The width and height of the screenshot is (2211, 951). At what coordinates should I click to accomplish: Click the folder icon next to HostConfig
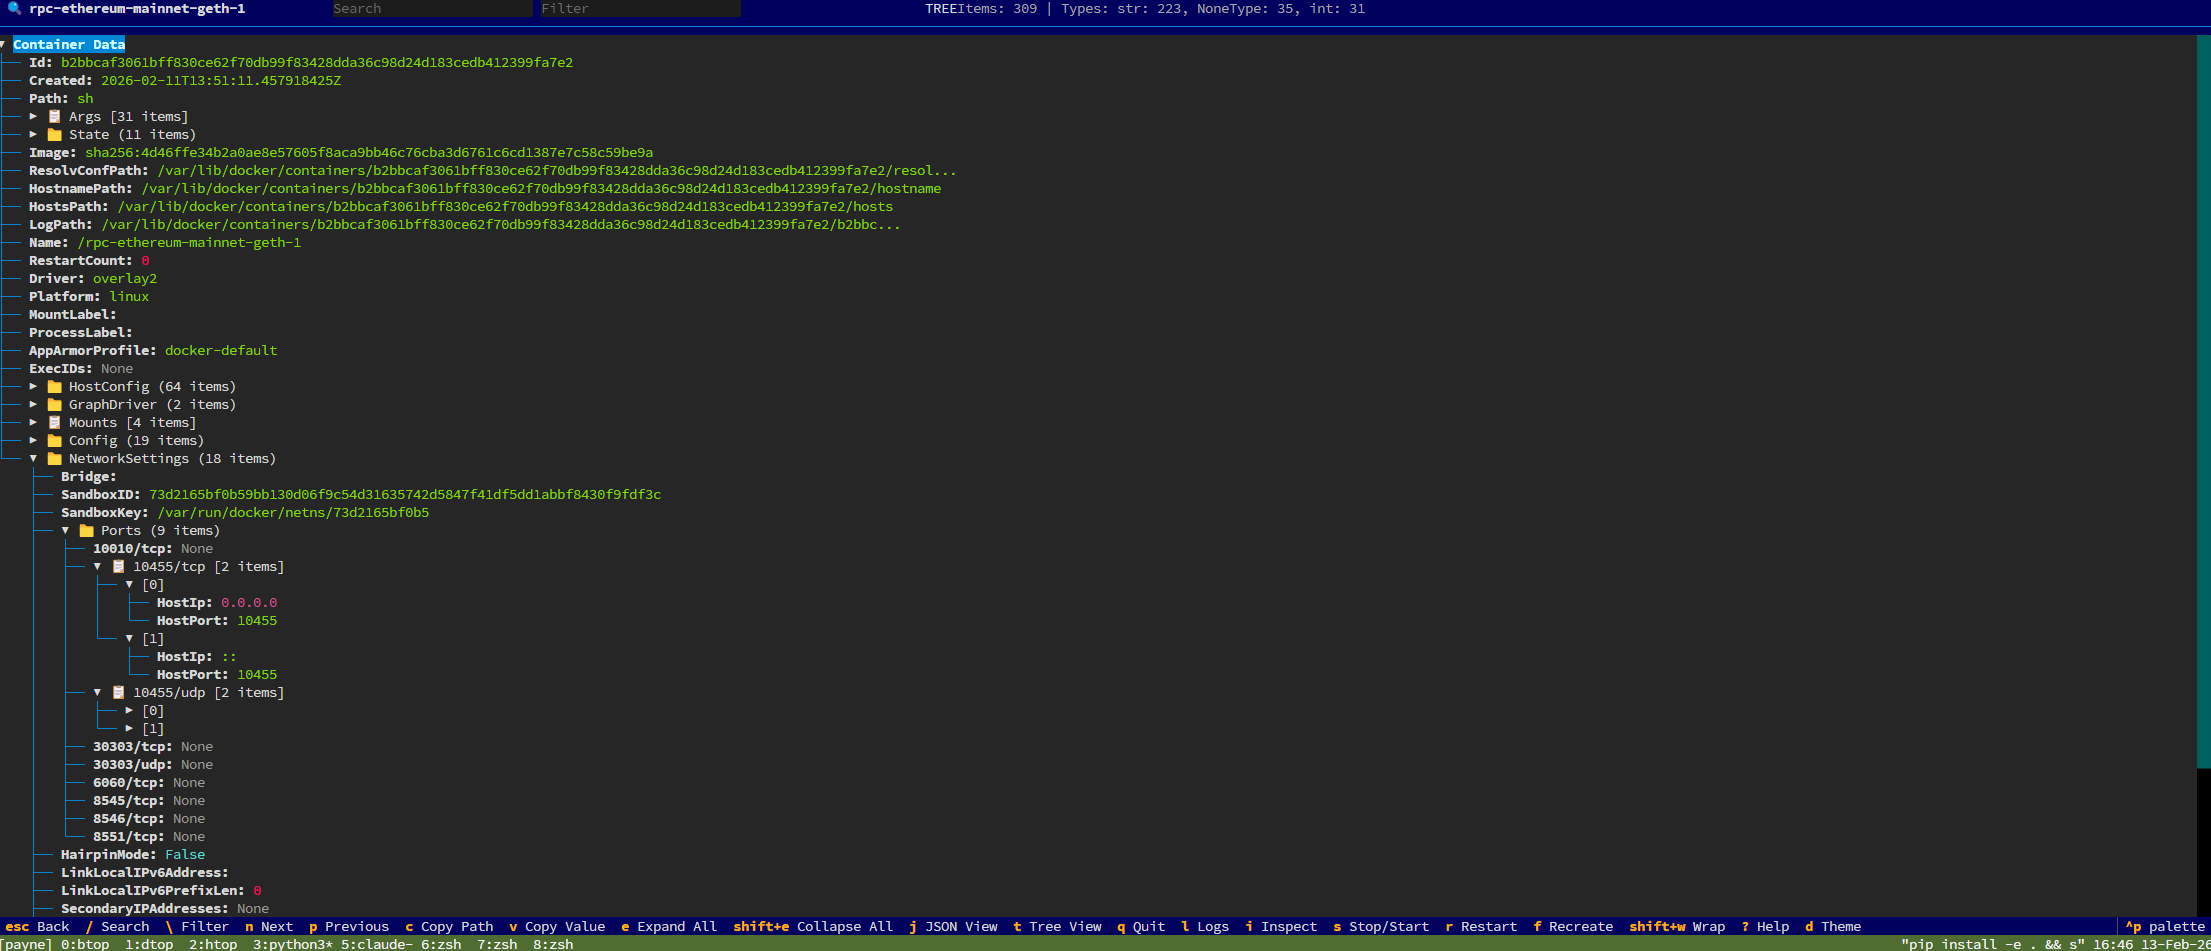coord(55,386)
